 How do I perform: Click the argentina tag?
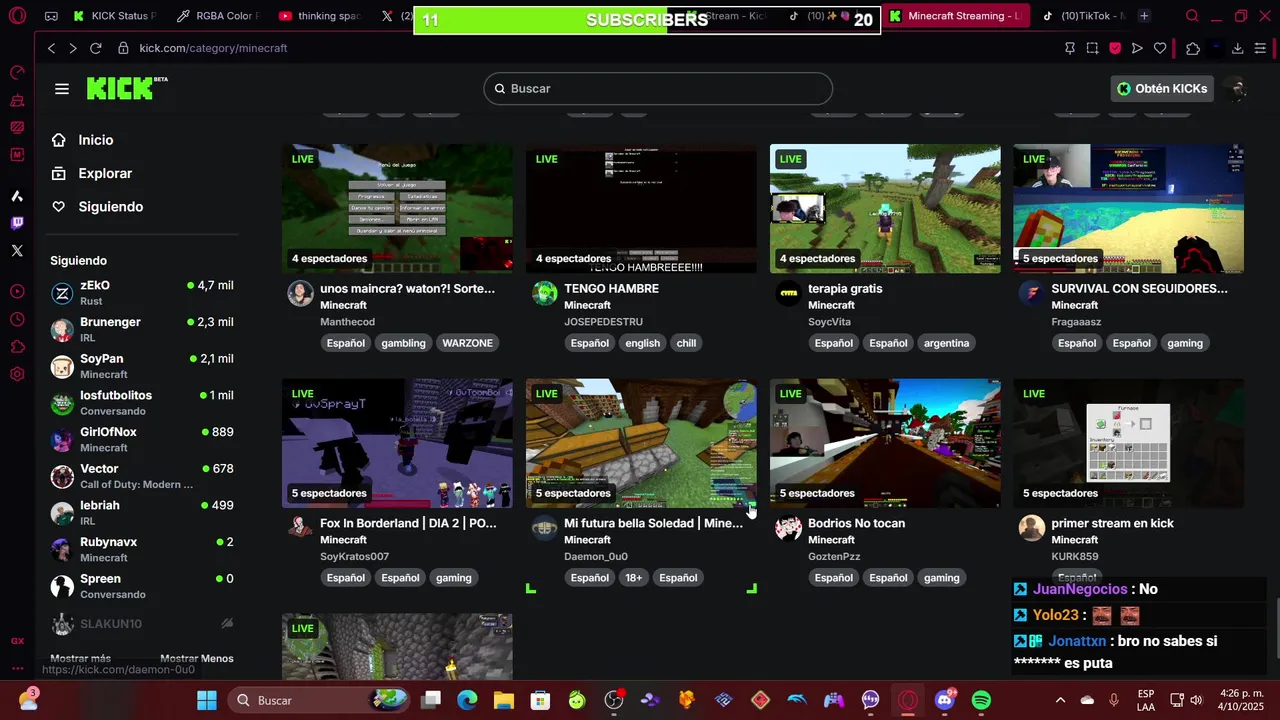click(x=946, y=343)
